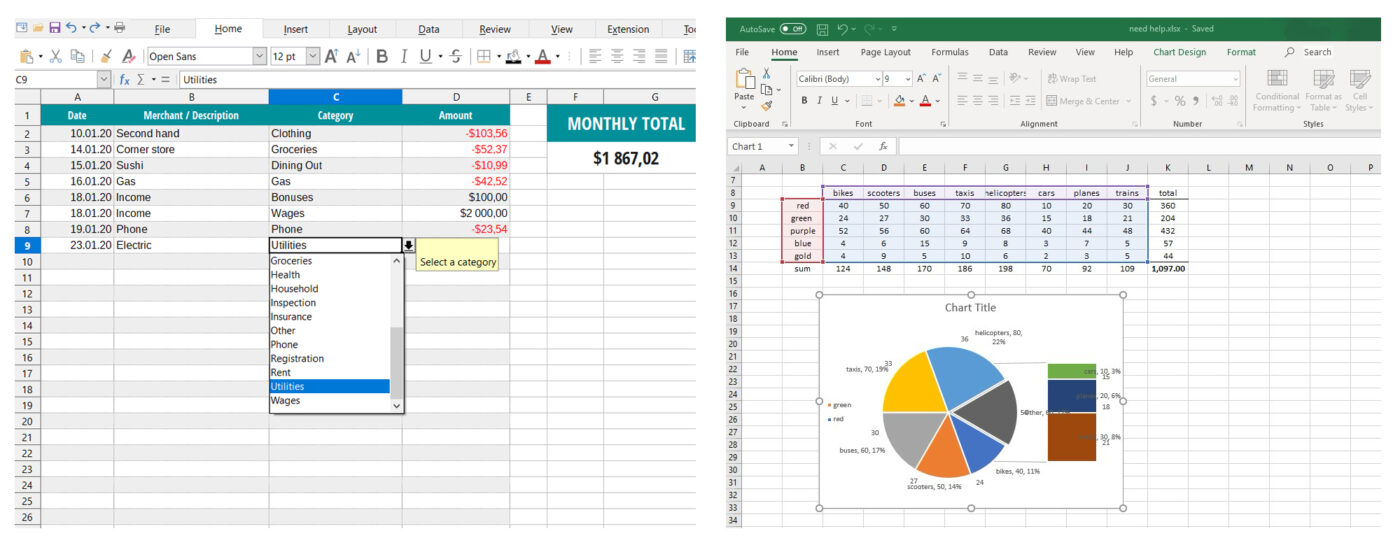This screenshot has width=1400, height=545.
Task: Click Print icon in LibreOffice Calc toolbar
Action: point(120,28)
